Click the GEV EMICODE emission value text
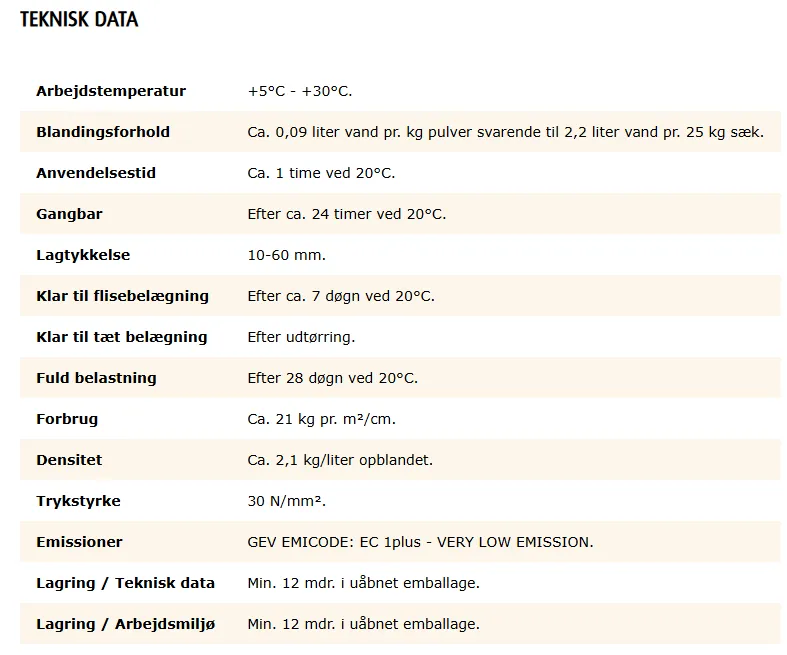787x655 pixels. 420,542
